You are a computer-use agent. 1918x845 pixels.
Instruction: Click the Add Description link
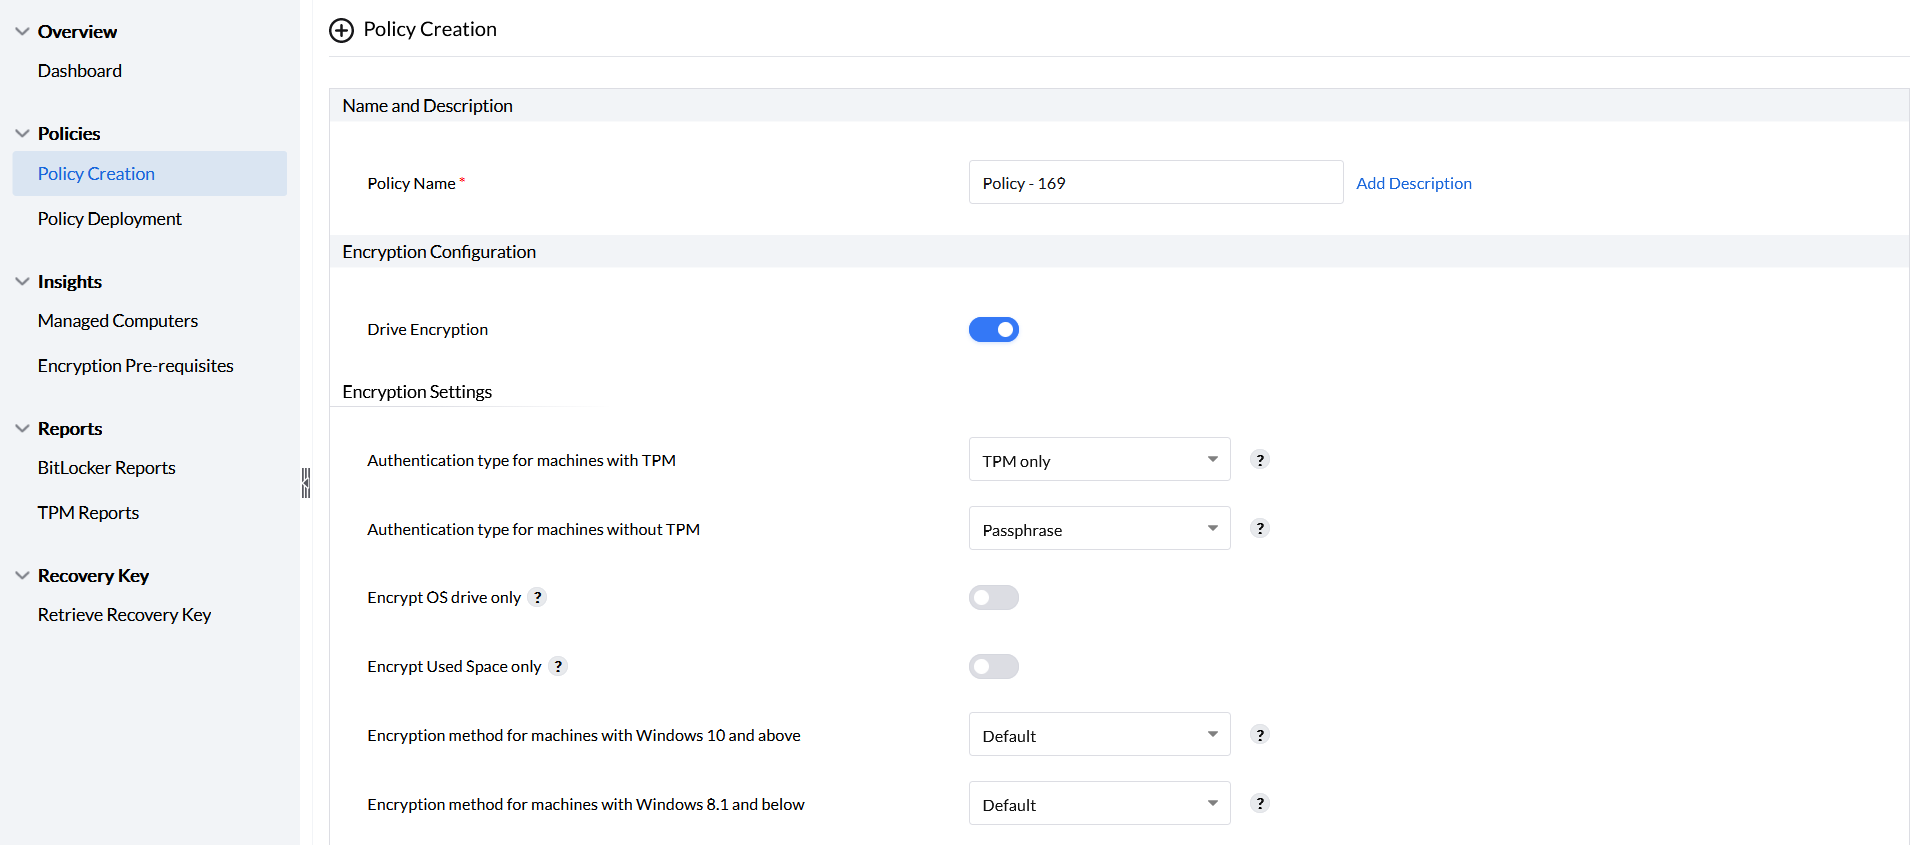click(1413, 183)
